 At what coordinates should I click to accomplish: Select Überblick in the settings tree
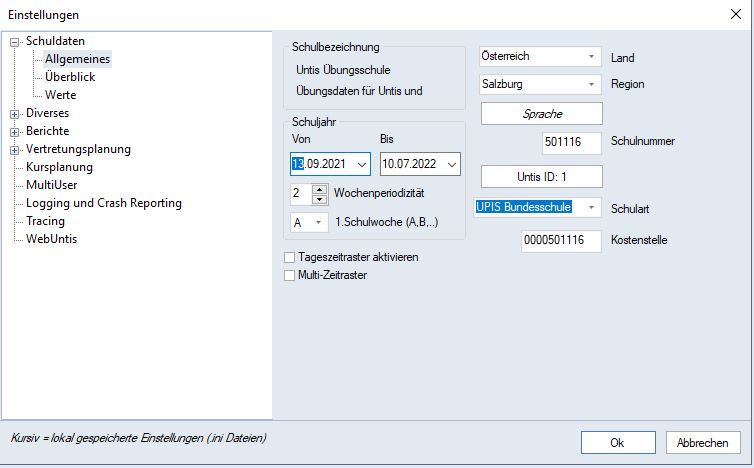[70, 77]
